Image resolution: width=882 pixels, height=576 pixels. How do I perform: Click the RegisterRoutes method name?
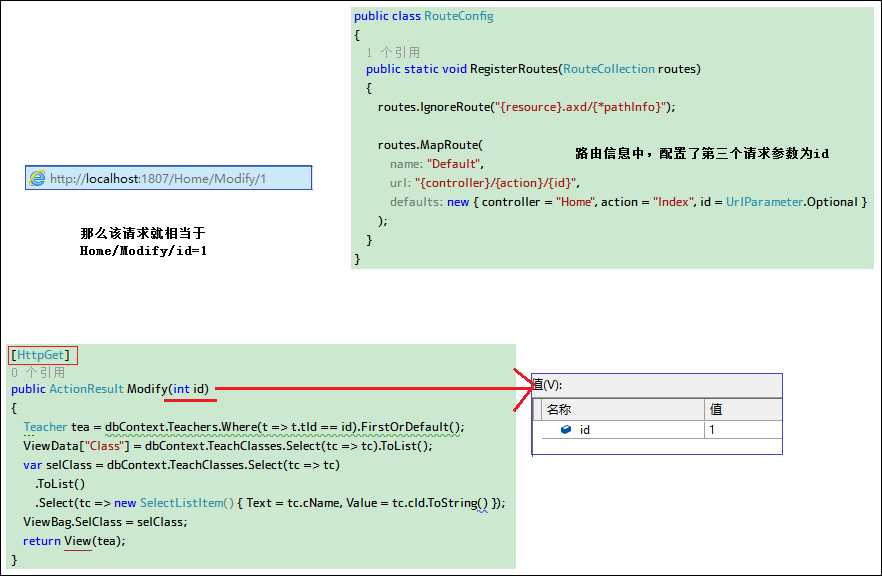514,69
